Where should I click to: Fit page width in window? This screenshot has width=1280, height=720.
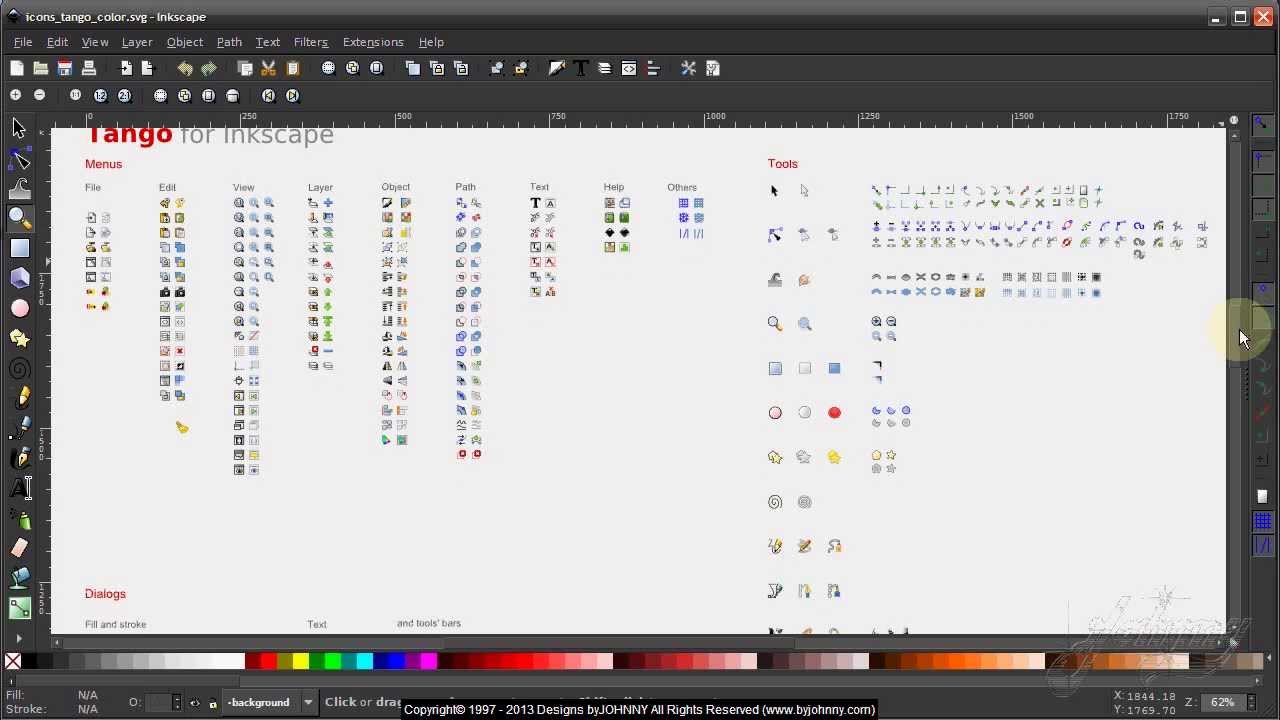pos(233,95)
